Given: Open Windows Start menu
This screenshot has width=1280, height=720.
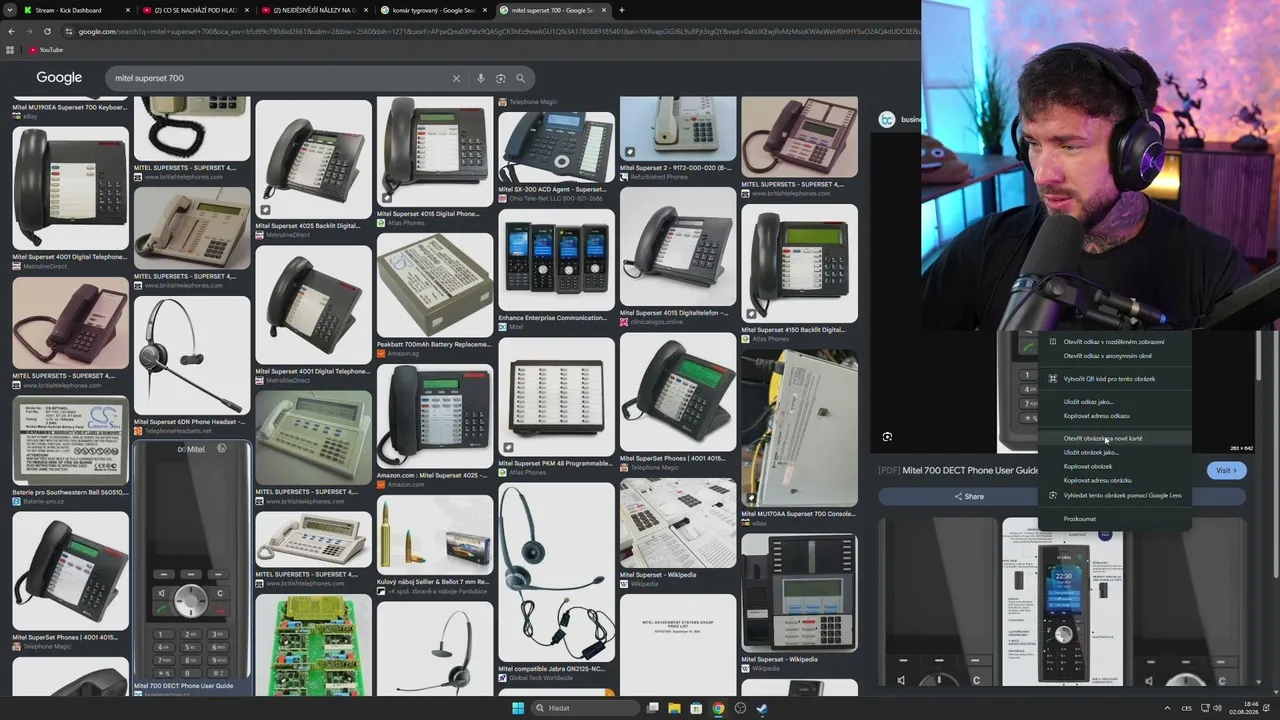Looking at the screenshot, I should [x=518, y=708].
